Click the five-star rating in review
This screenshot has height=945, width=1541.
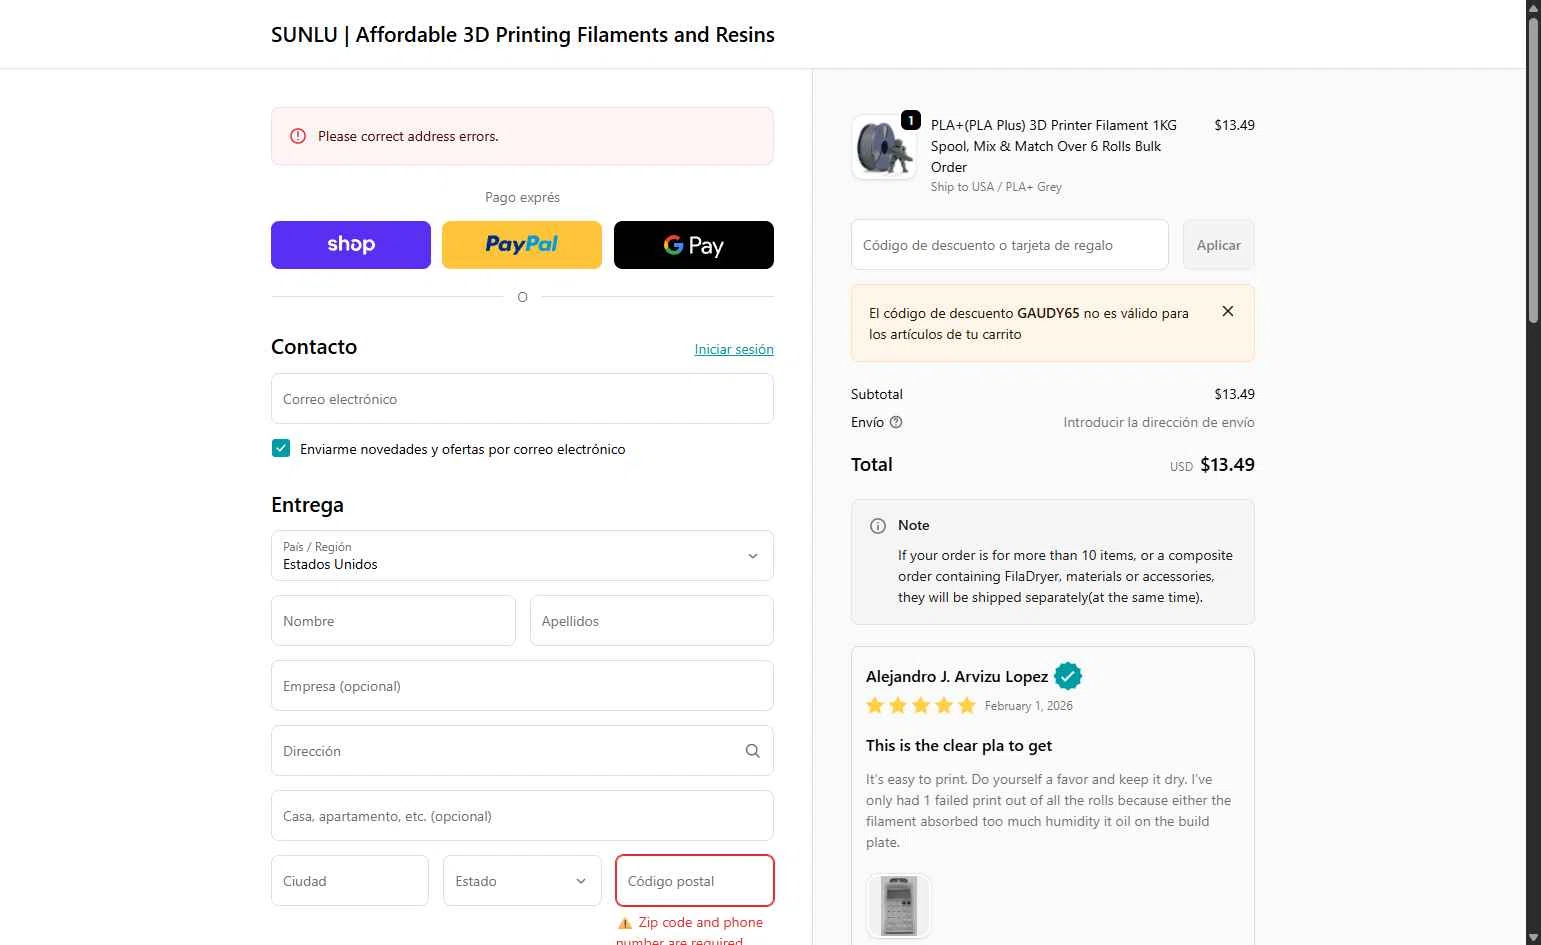coord(921,706)
